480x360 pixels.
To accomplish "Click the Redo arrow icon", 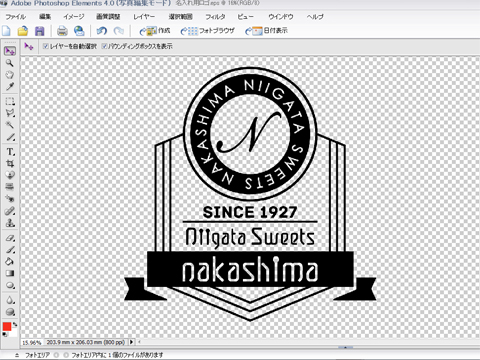I will point(118,31).
